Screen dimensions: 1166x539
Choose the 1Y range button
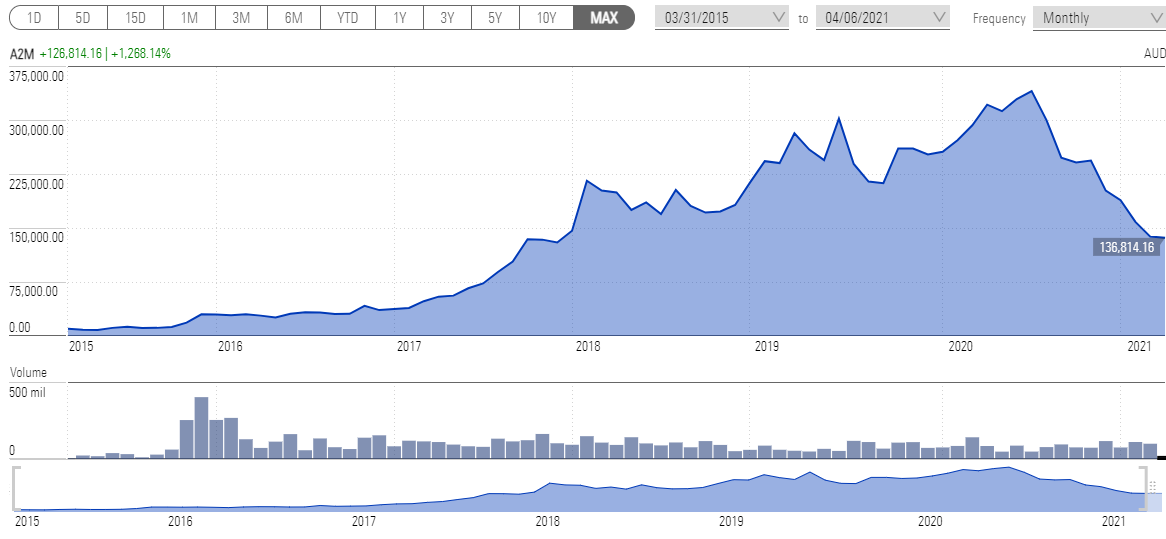tap(399, 18)
